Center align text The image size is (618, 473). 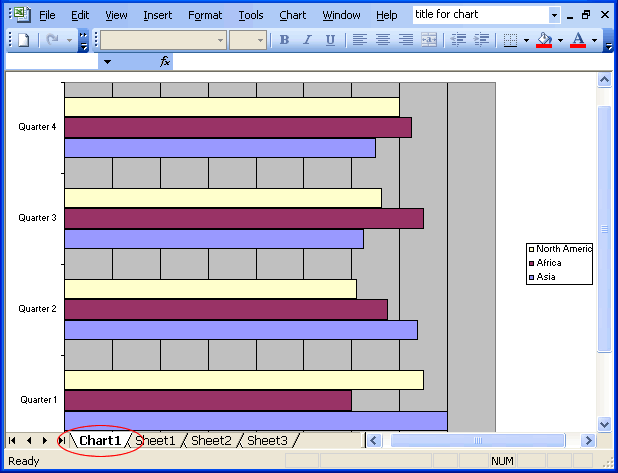click(382, 40)
